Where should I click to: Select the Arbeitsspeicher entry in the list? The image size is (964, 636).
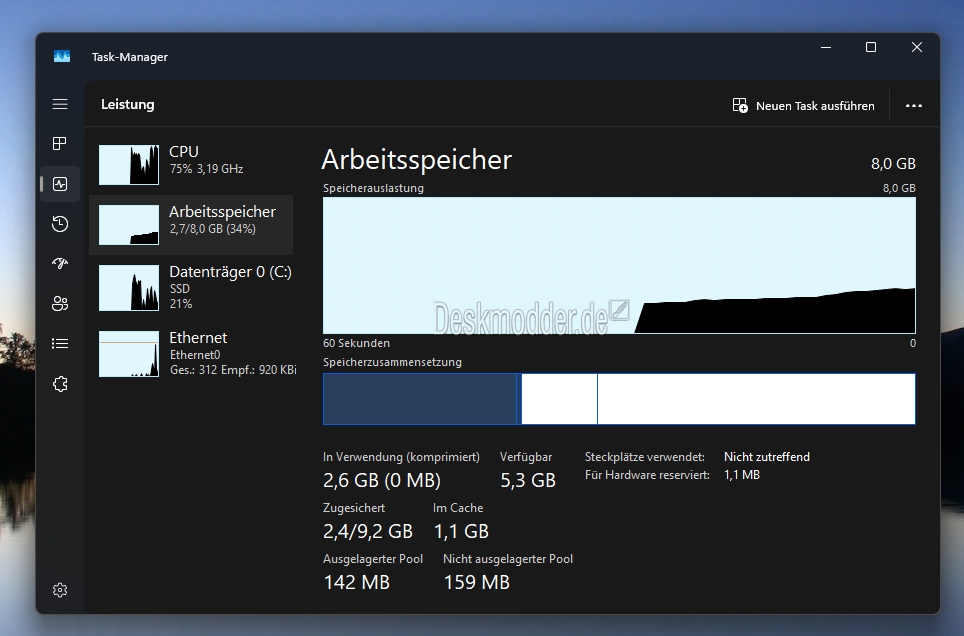(x=191, y=225)
